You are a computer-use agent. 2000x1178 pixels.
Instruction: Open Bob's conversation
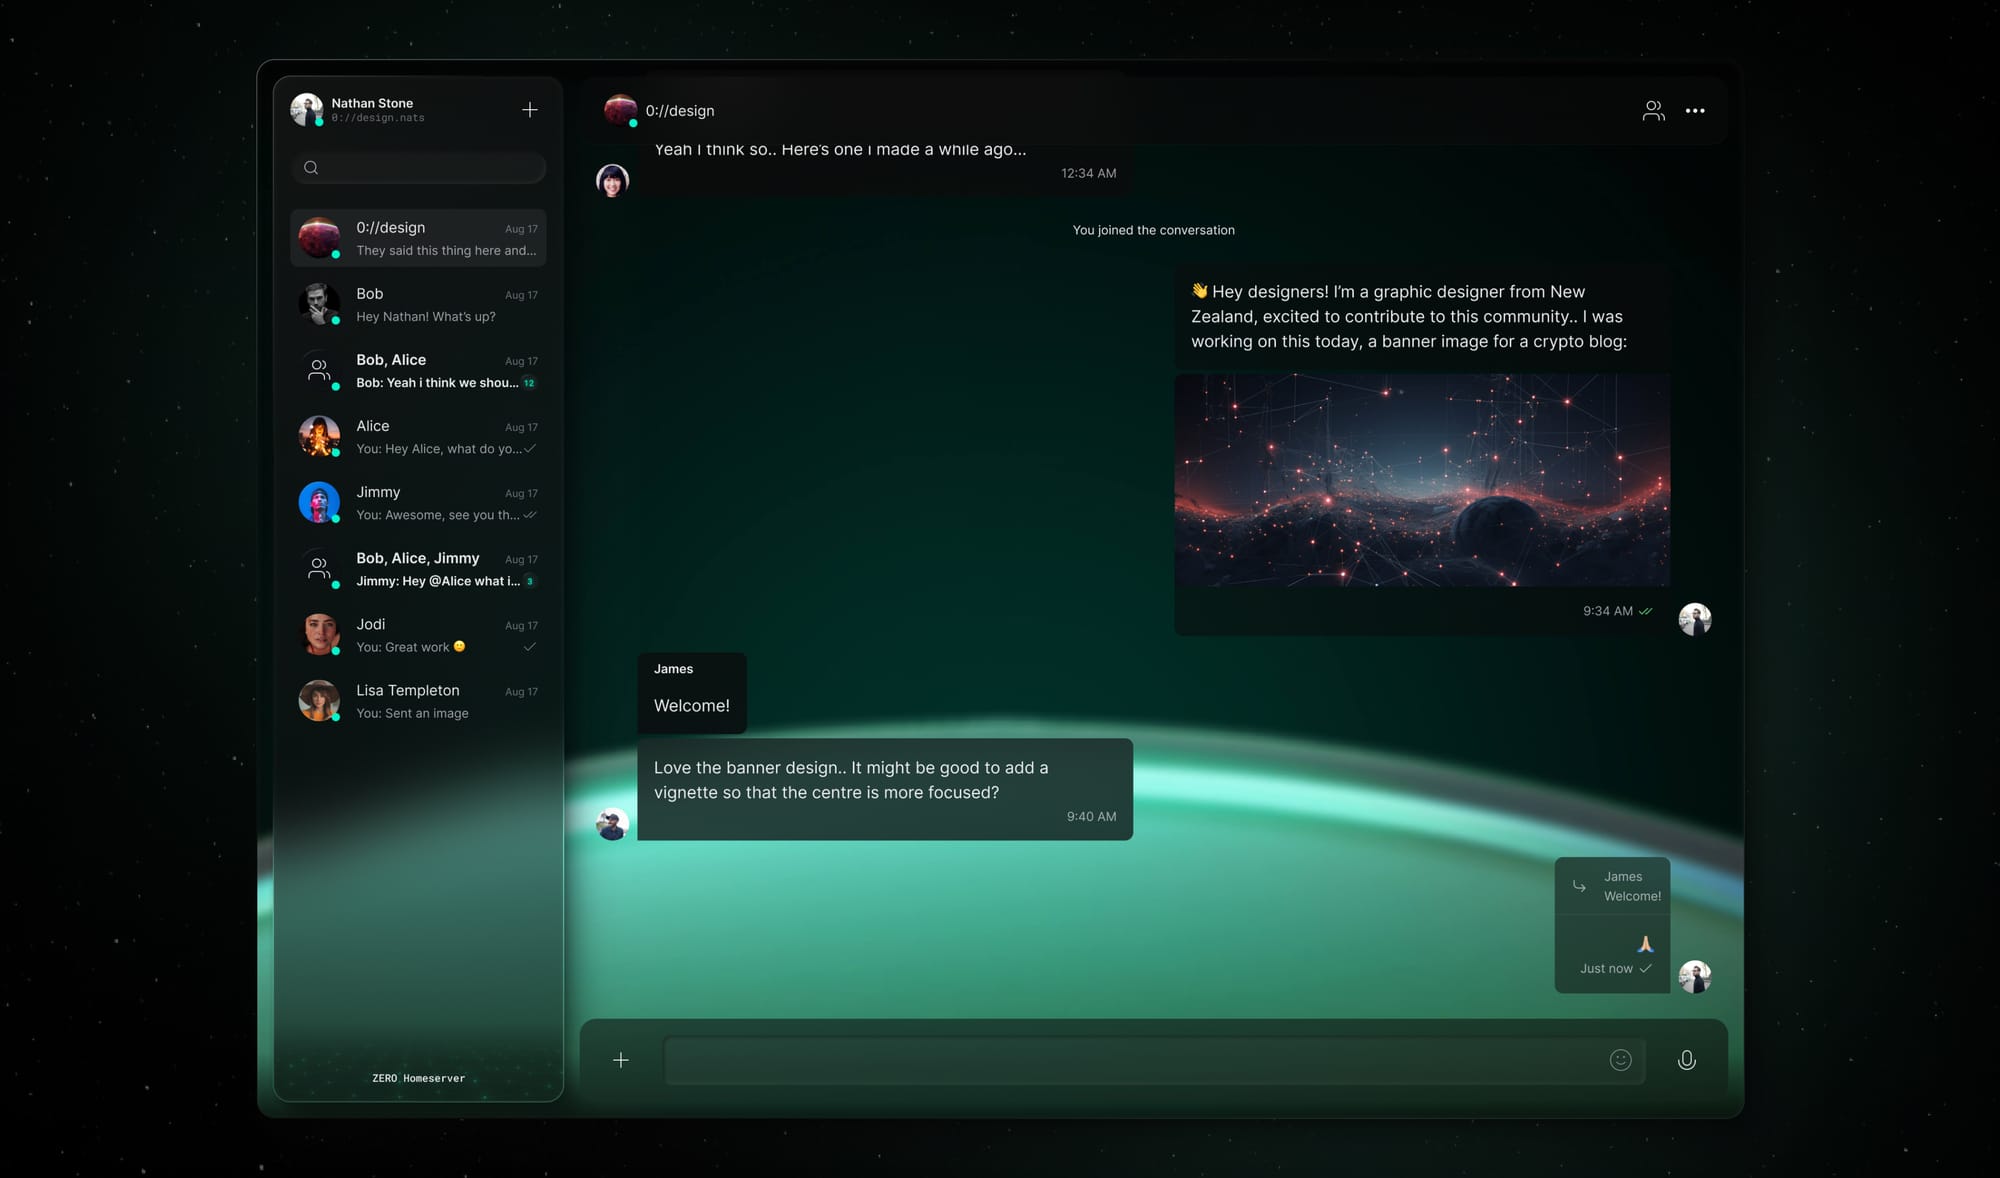point(418,304)
